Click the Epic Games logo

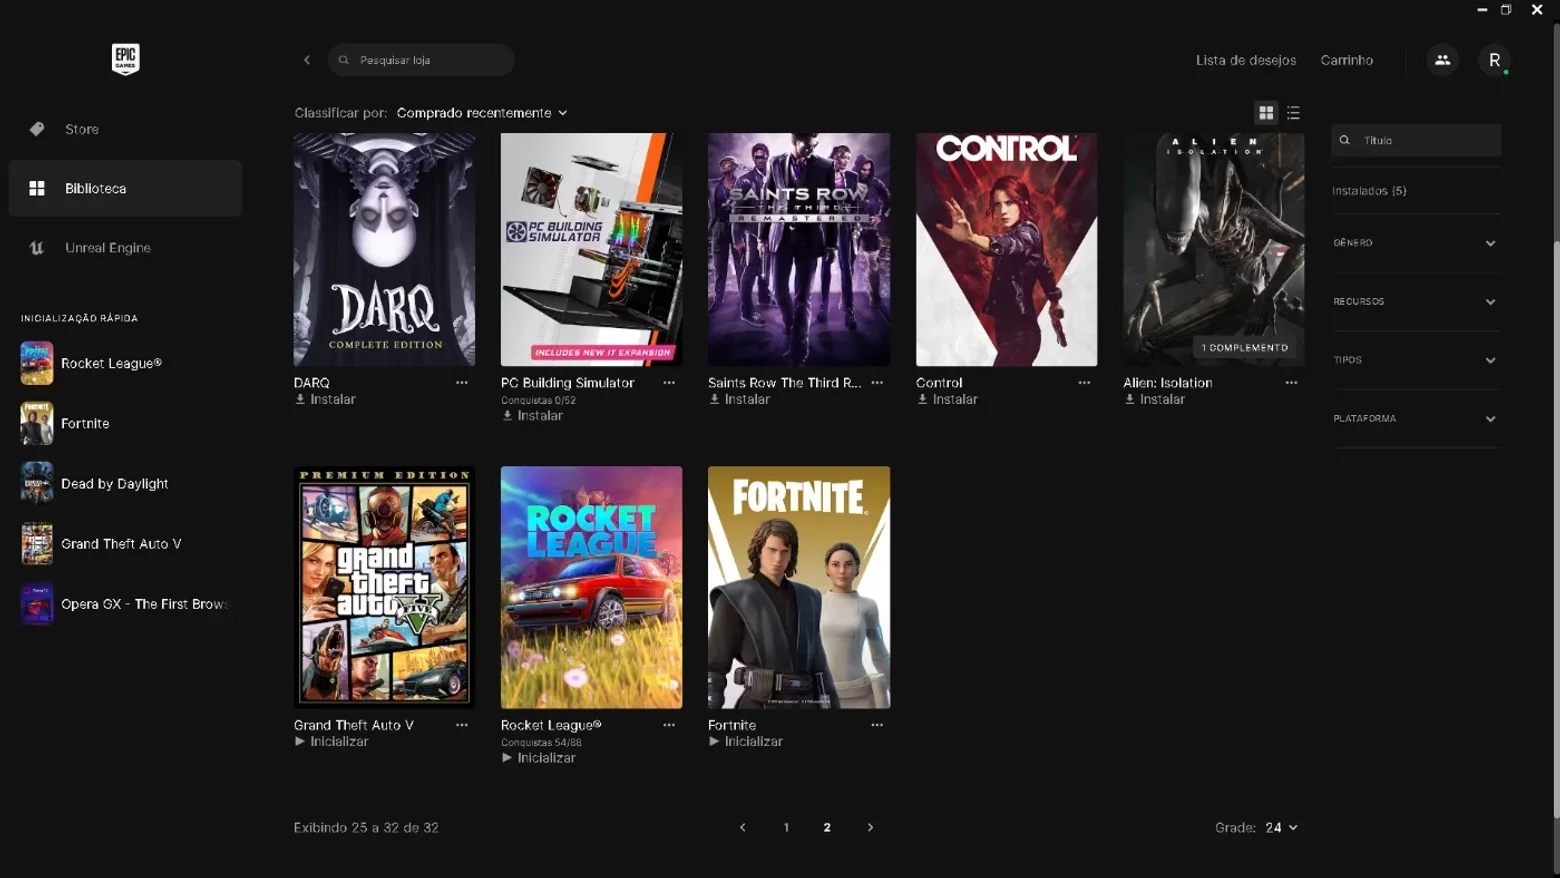[x=125, y=59]
